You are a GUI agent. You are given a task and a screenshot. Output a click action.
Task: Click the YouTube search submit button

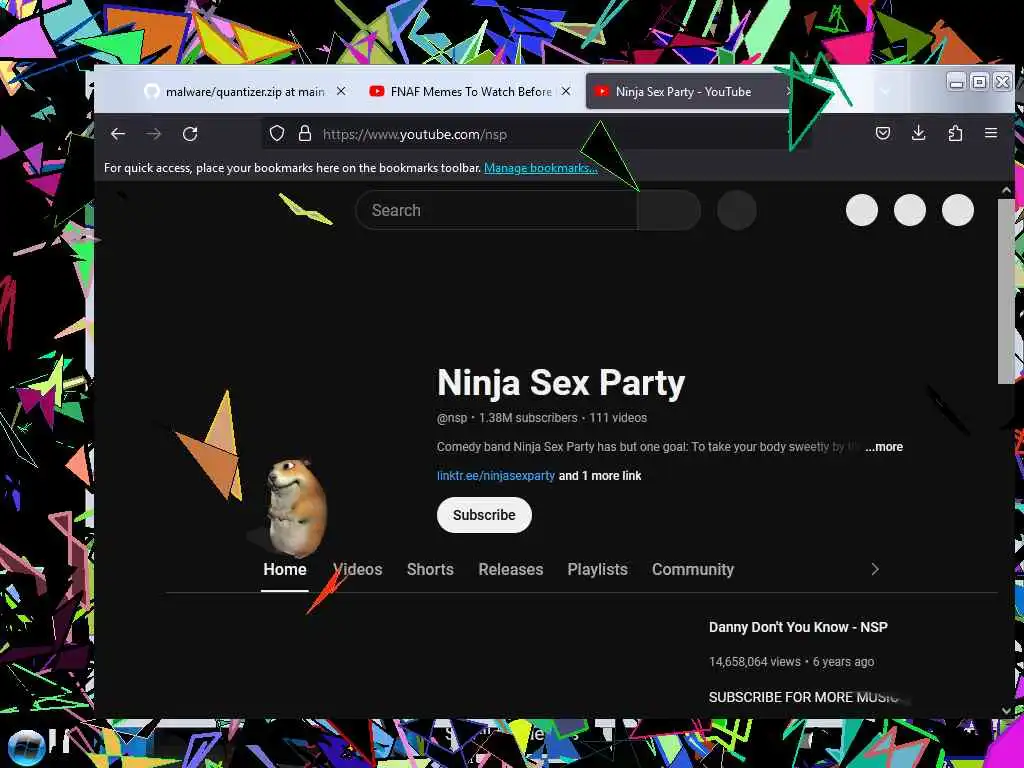(x=669, y=210)
